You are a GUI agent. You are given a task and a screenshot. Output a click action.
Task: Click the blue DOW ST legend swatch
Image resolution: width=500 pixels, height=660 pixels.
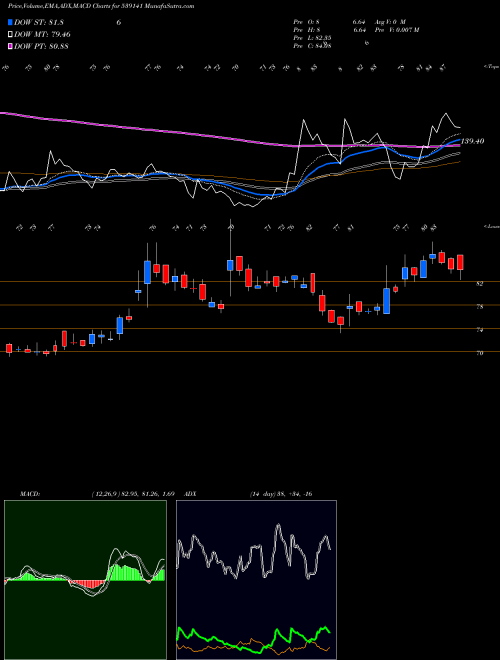11,22
